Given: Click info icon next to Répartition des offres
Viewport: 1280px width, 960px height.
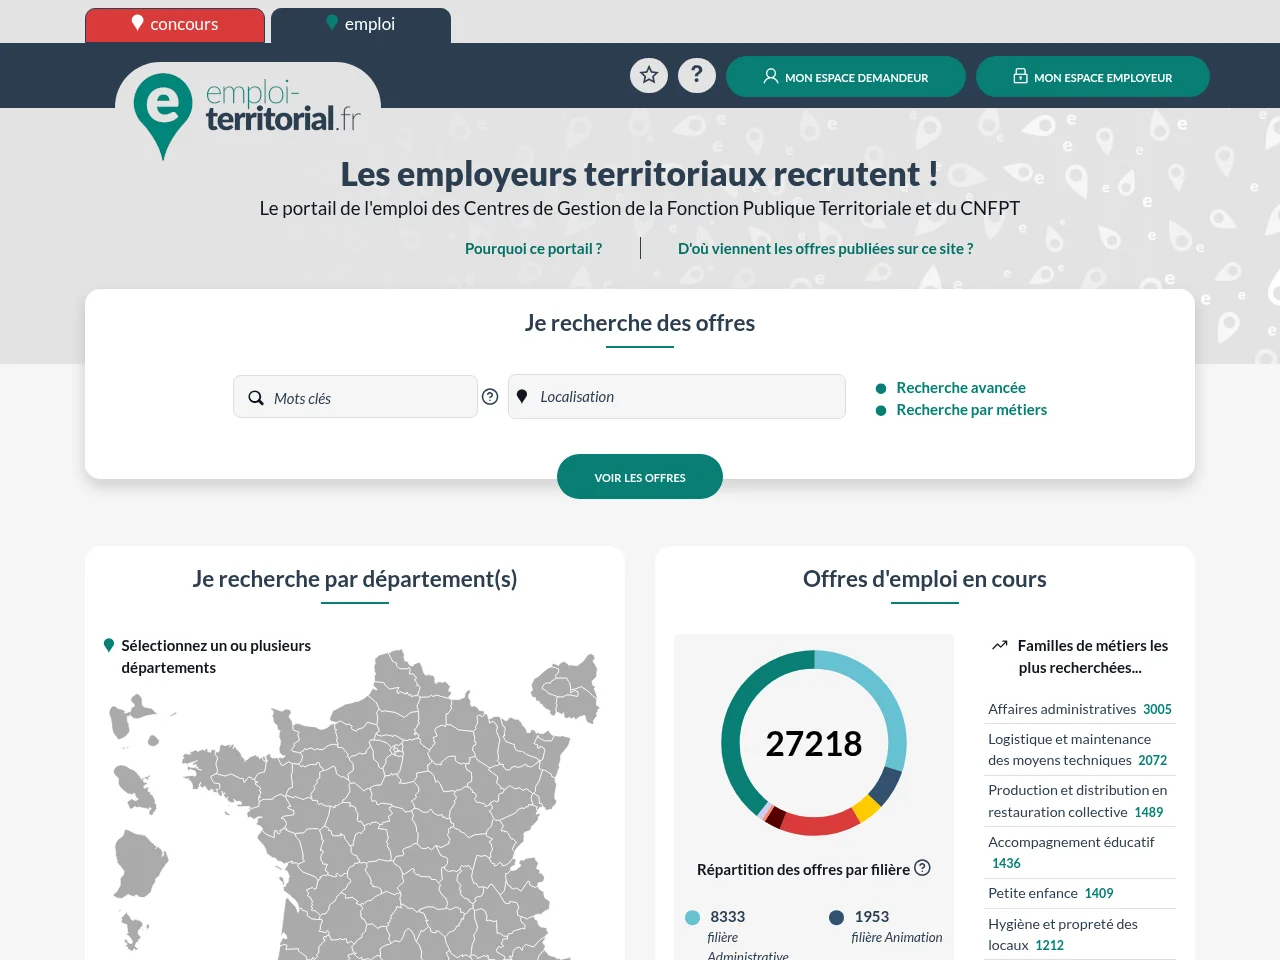Looking at the screenshot, I should click(923, 868).
